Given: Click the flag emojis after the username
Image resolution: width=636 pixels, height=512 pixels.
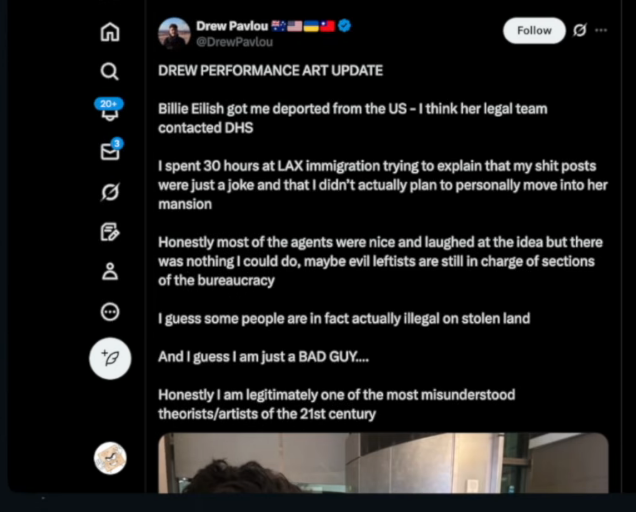Looking at the screenshot, I should point(303,26).
